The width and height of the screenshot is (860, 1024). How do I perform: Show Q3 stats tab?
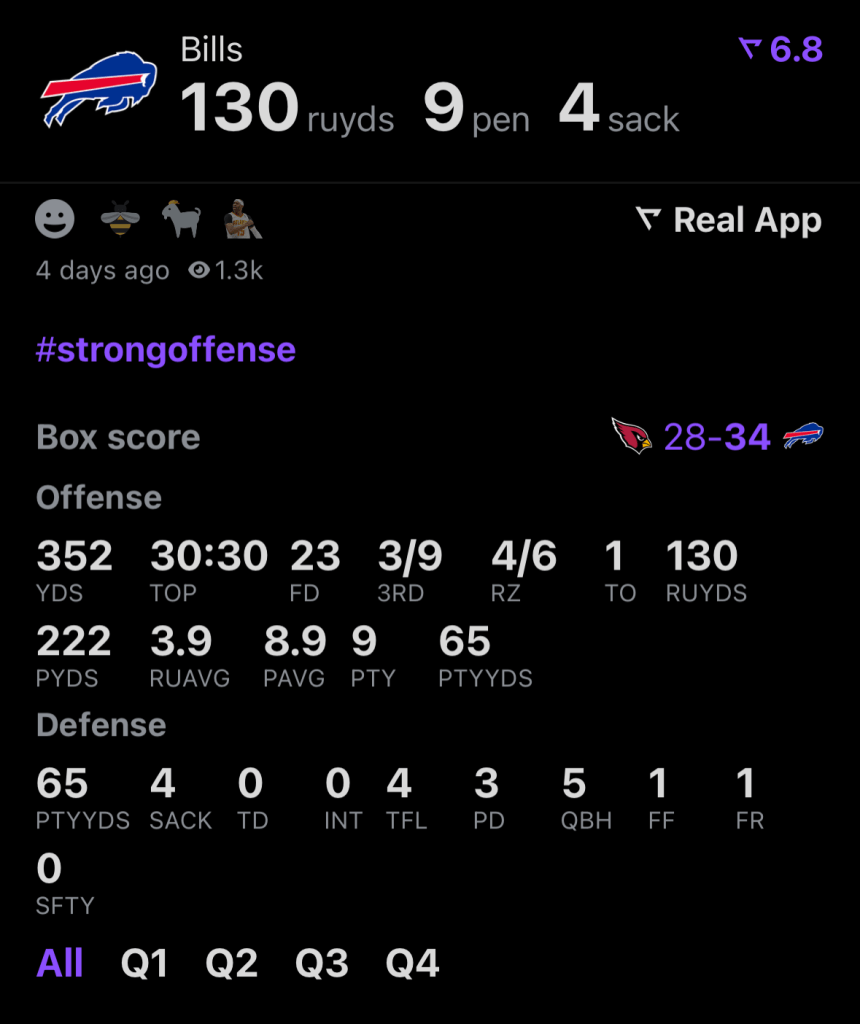point(322,963)
